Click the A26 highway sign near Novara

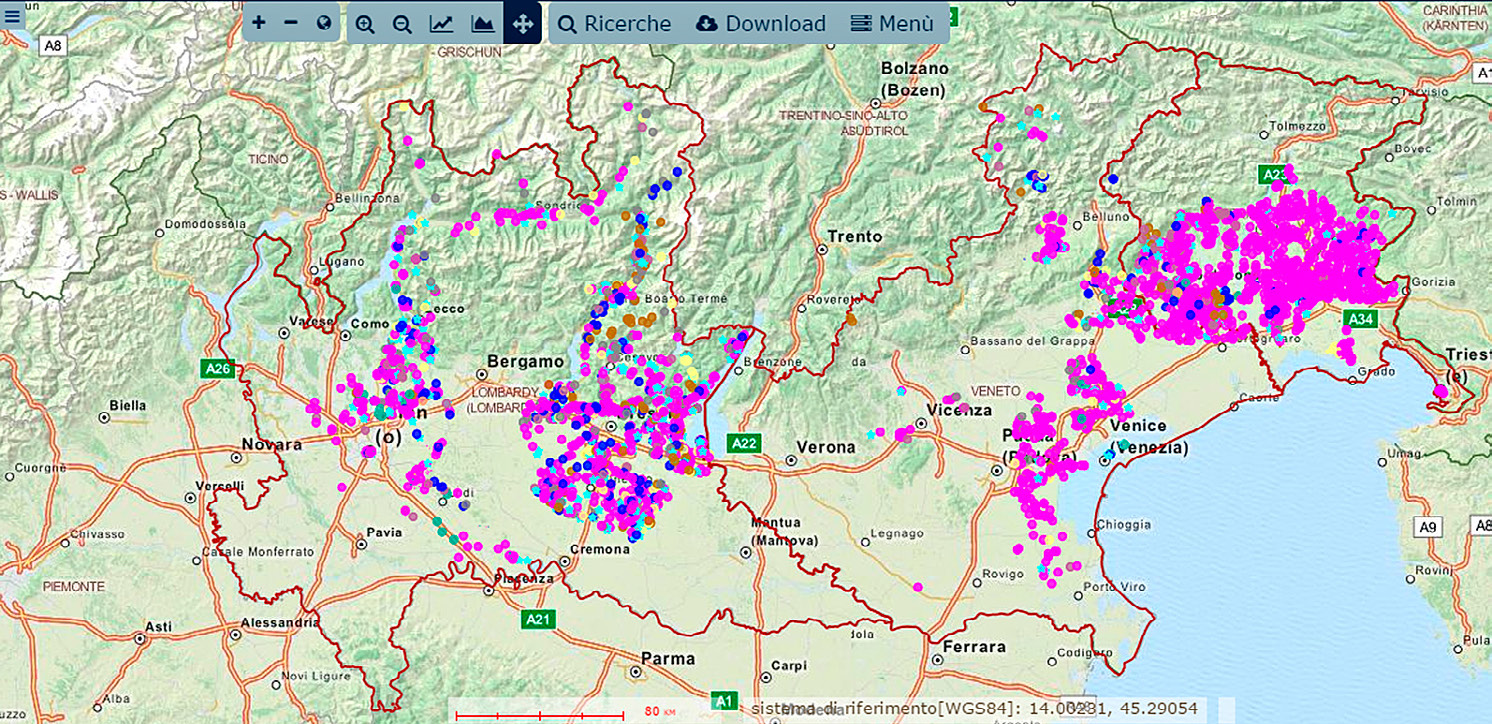tap(217, 368)
